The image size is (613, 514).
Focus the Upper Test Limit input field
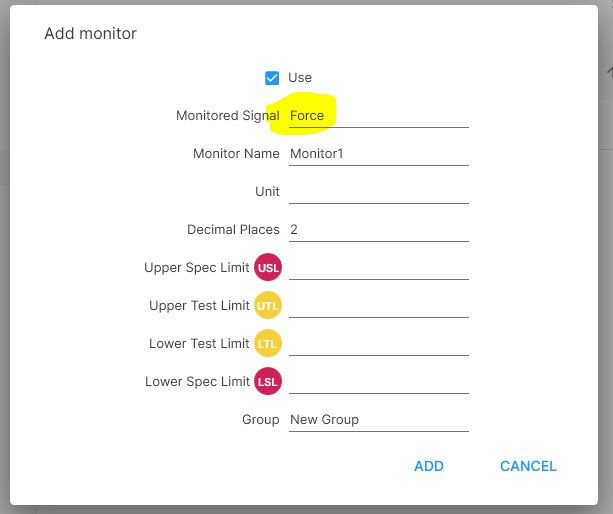(378, 306)
